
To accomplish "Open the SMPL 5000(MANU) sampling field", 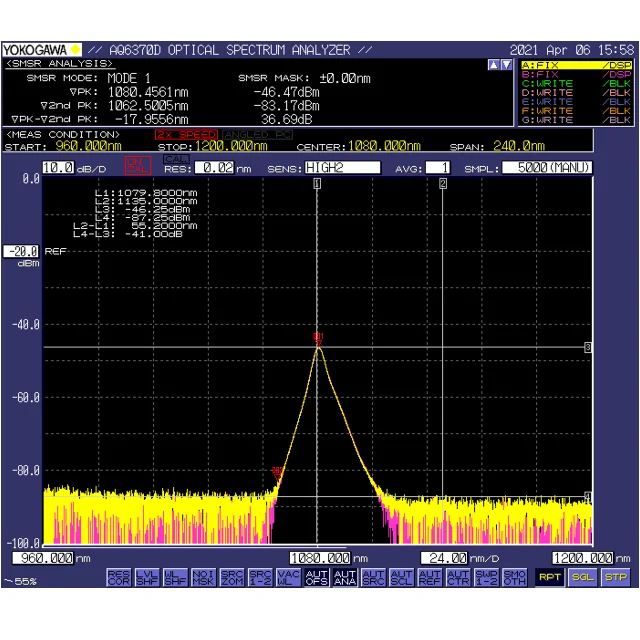I will [547, 168].
